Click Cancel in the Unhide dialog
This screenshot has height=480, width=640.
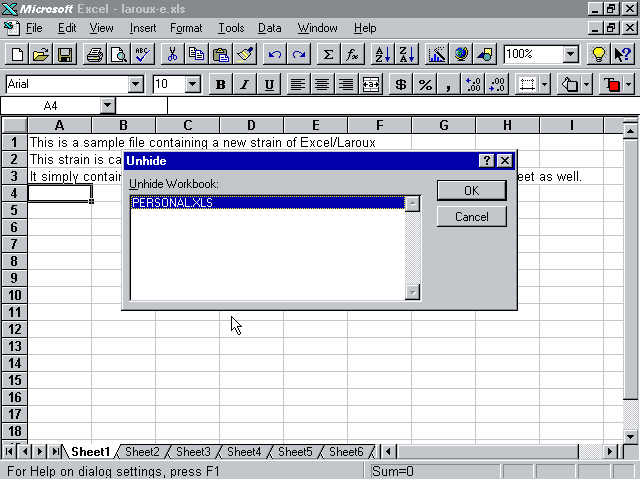pos(472,216)
